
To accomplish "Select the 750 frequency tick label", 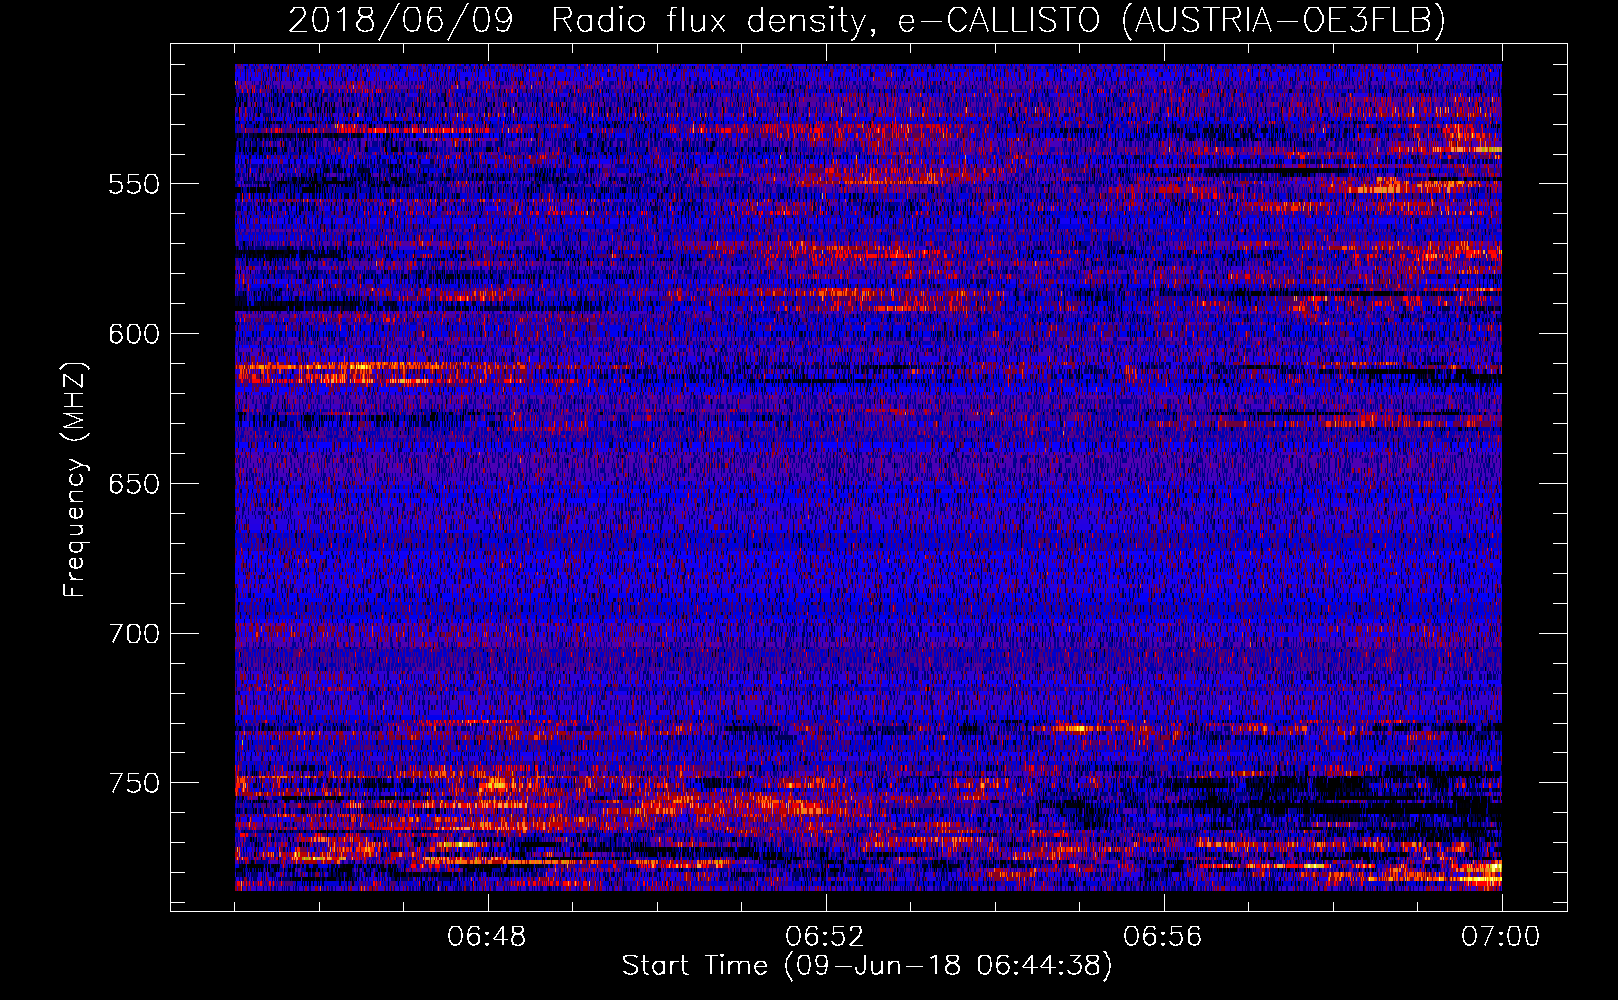I will [x=134, y=783].
